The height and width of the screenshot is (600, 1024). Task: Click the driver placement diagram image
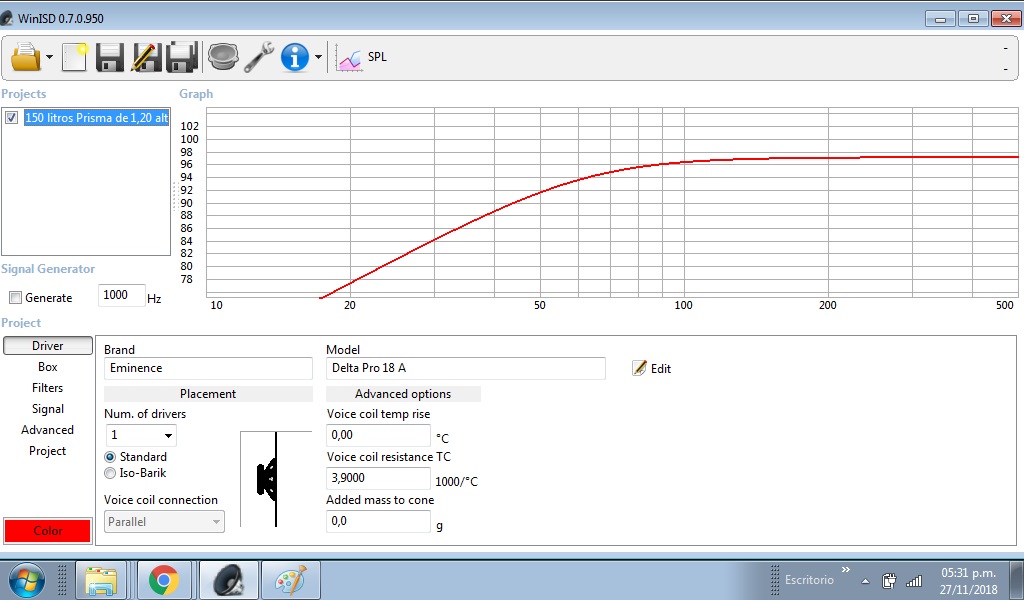(276, 479)
